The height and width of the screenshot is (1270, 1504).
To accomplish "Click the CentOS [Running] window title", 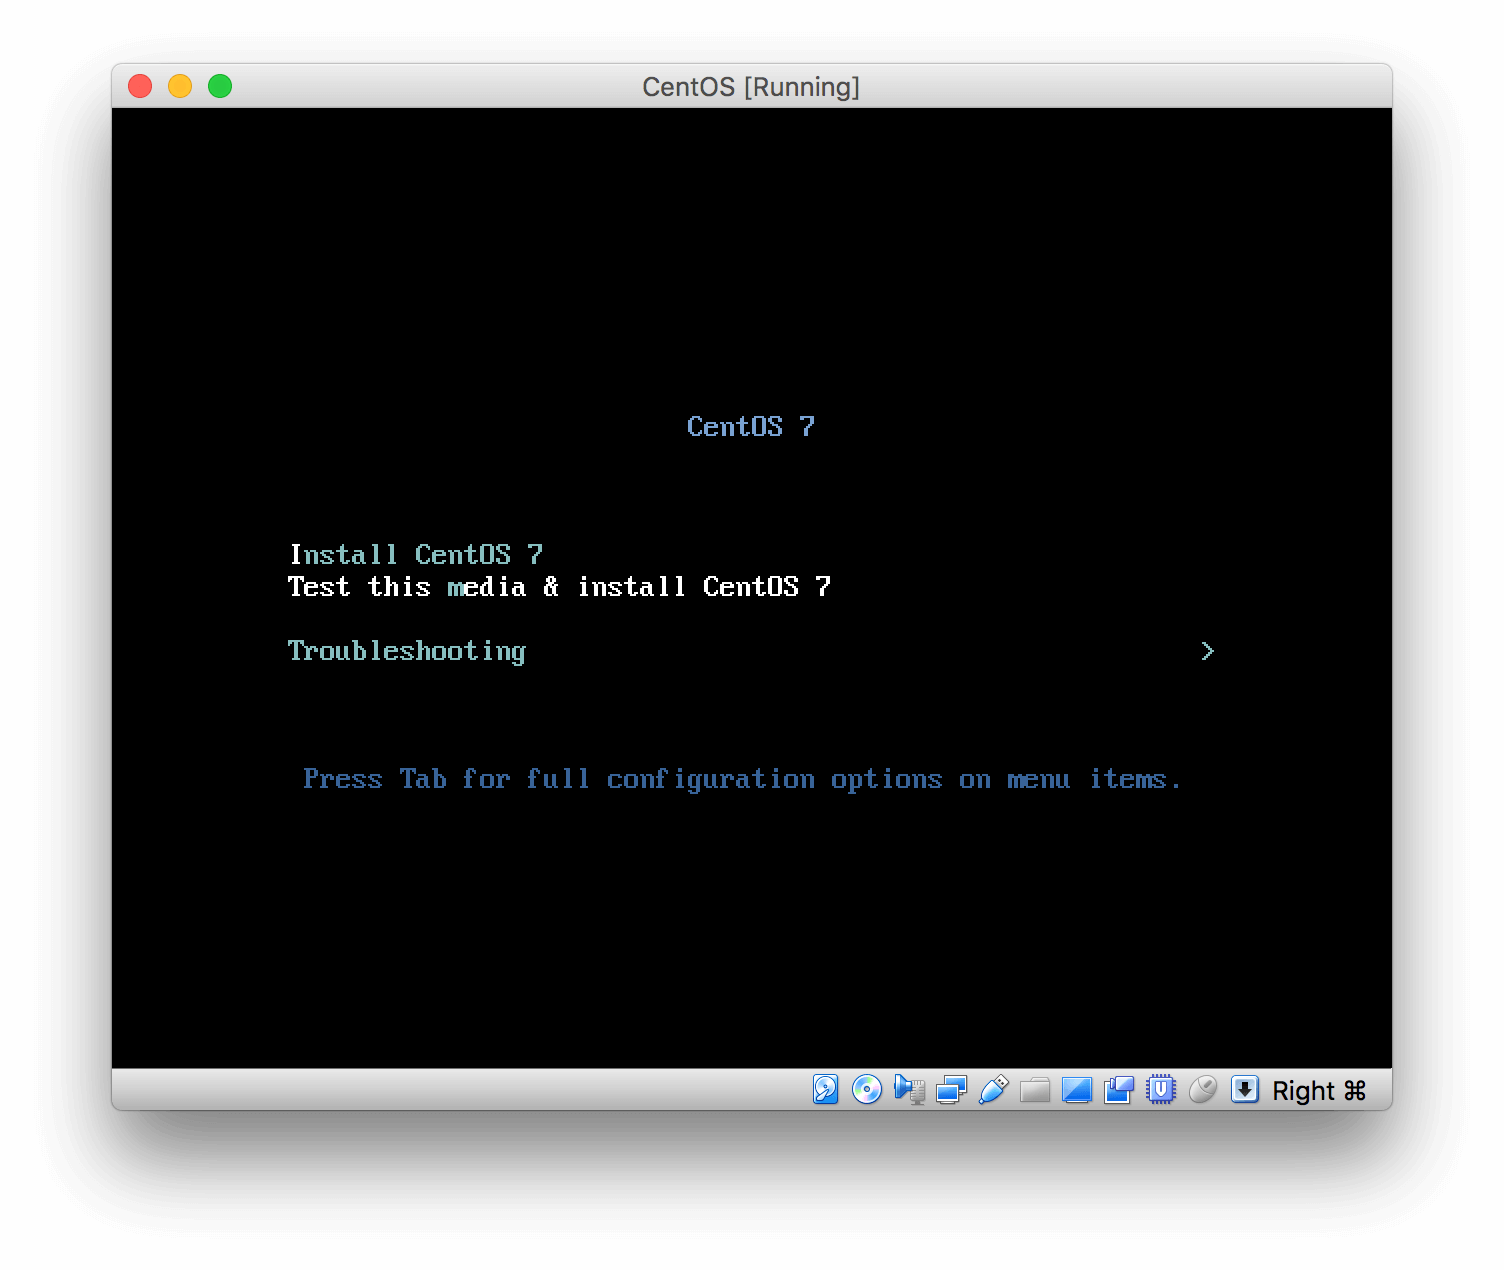I will (751, 87).
